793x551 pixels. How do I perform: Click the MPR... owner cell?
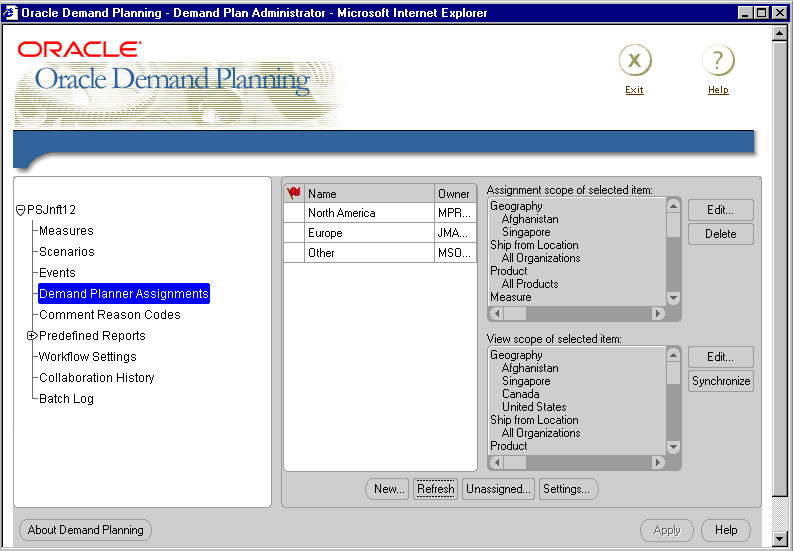[x=455, y=213]
